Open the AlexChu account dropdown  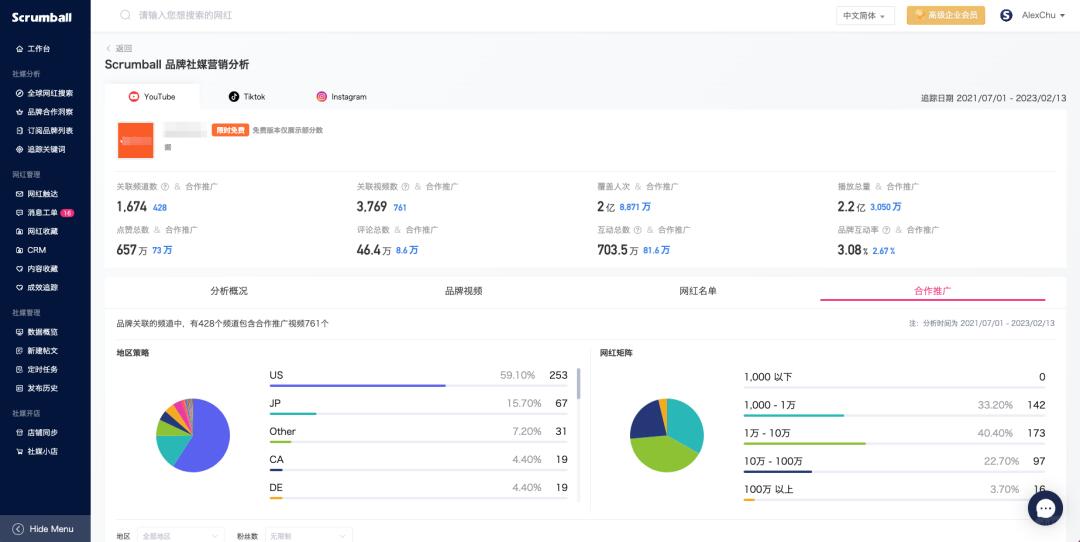(1043, 15)
